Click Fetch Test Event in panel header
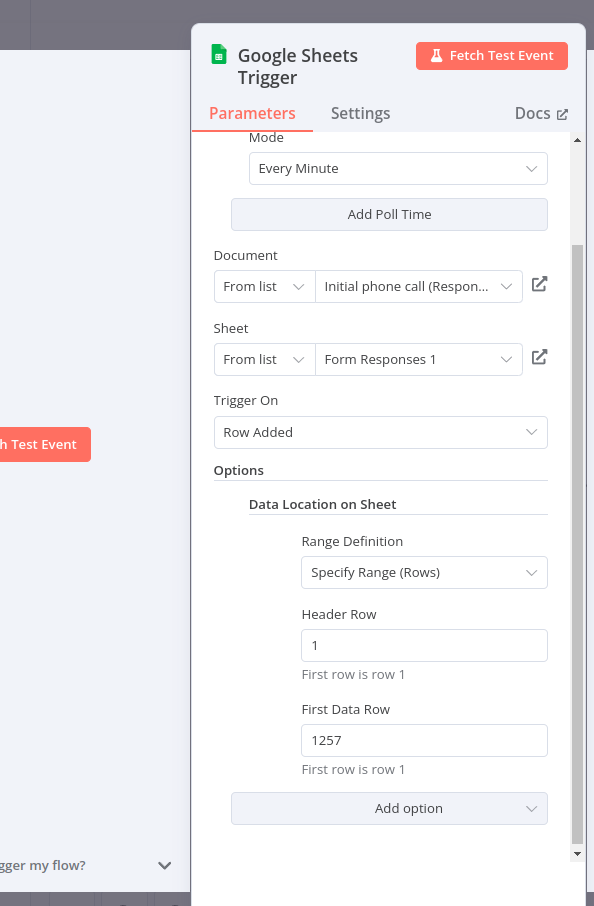The height and width of the screenshot is (906, 594). tap(492, 56)
